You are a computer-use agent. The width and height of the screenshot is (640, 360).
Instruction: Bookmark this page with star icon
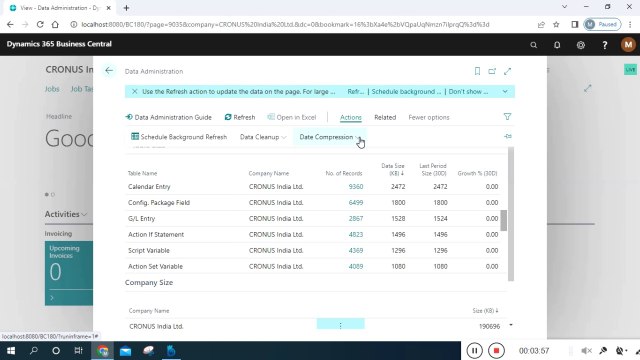pos(556,24)
